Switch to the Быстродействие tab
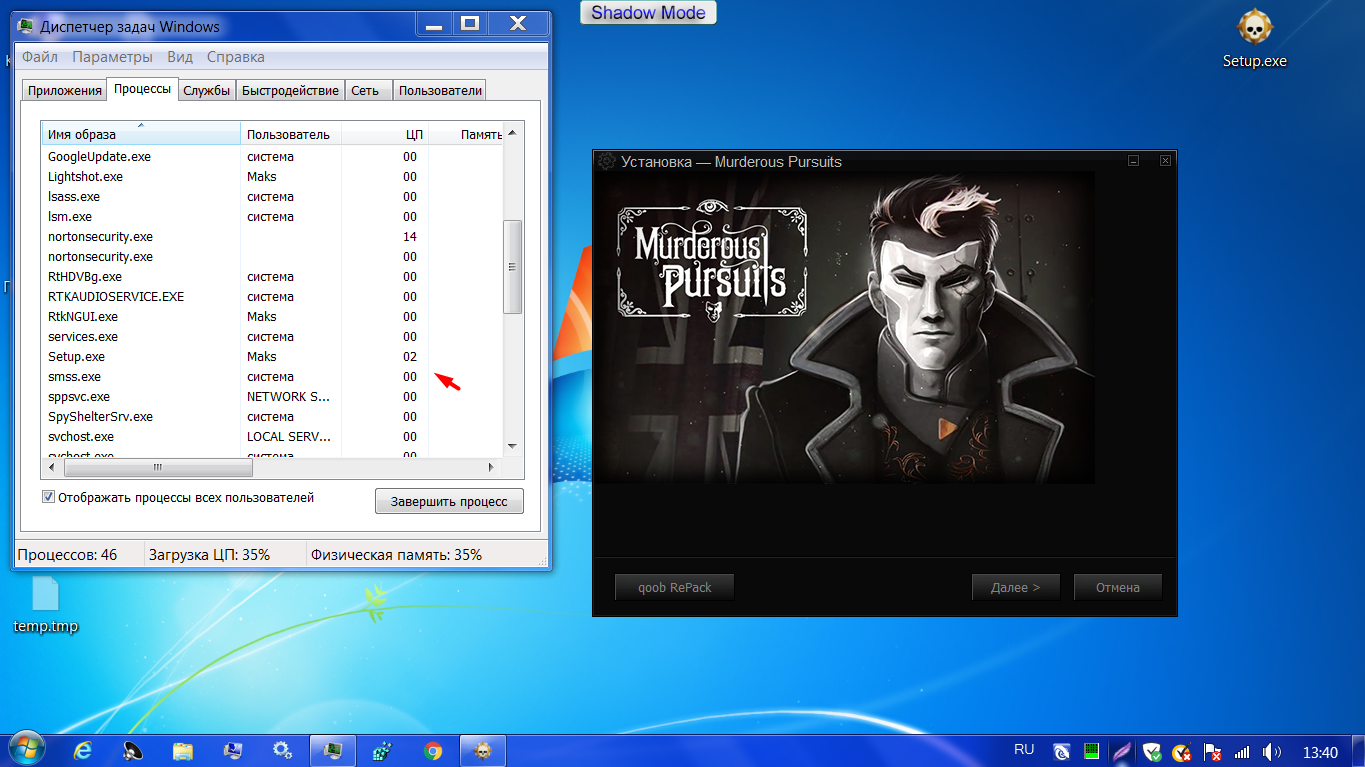This screenshot has width=1365, height=767. (290, 90)
